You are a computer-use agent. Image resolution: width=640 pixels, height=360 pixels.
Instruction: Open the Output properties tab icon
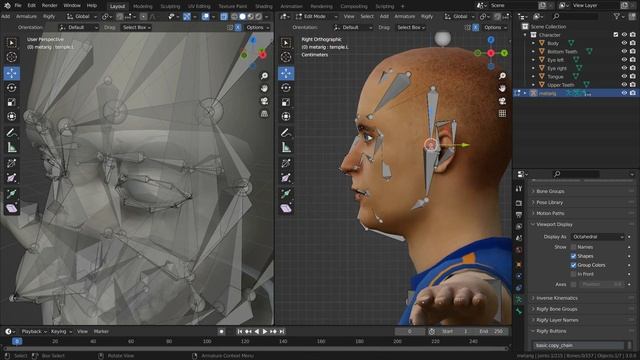tap(519, 215)
